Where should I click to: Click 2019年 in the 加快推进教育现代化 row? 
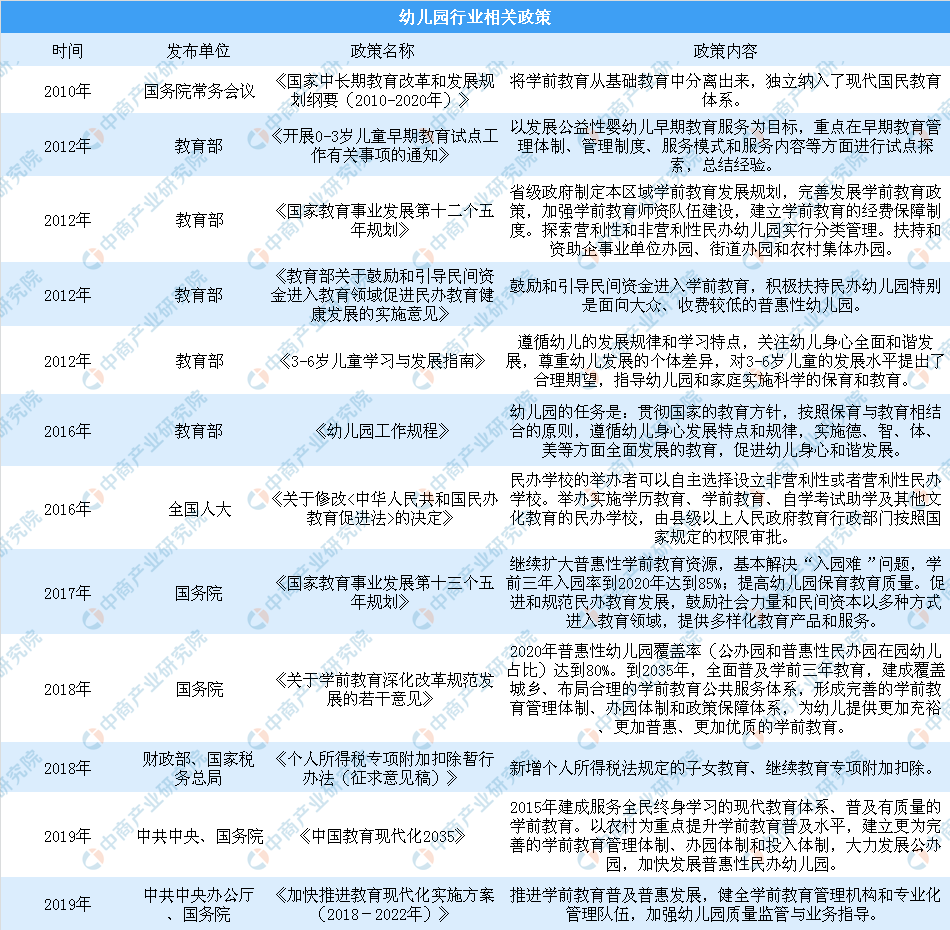pos(67,904)
